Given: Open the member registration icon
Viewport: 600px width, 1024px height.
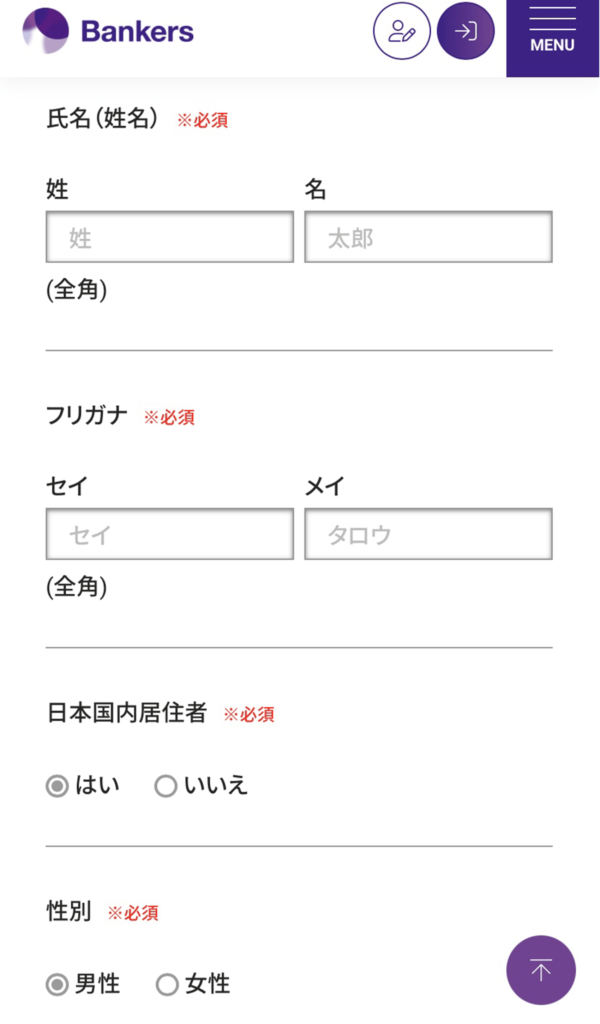Looking at the screenshot, I should coord(401,31).
